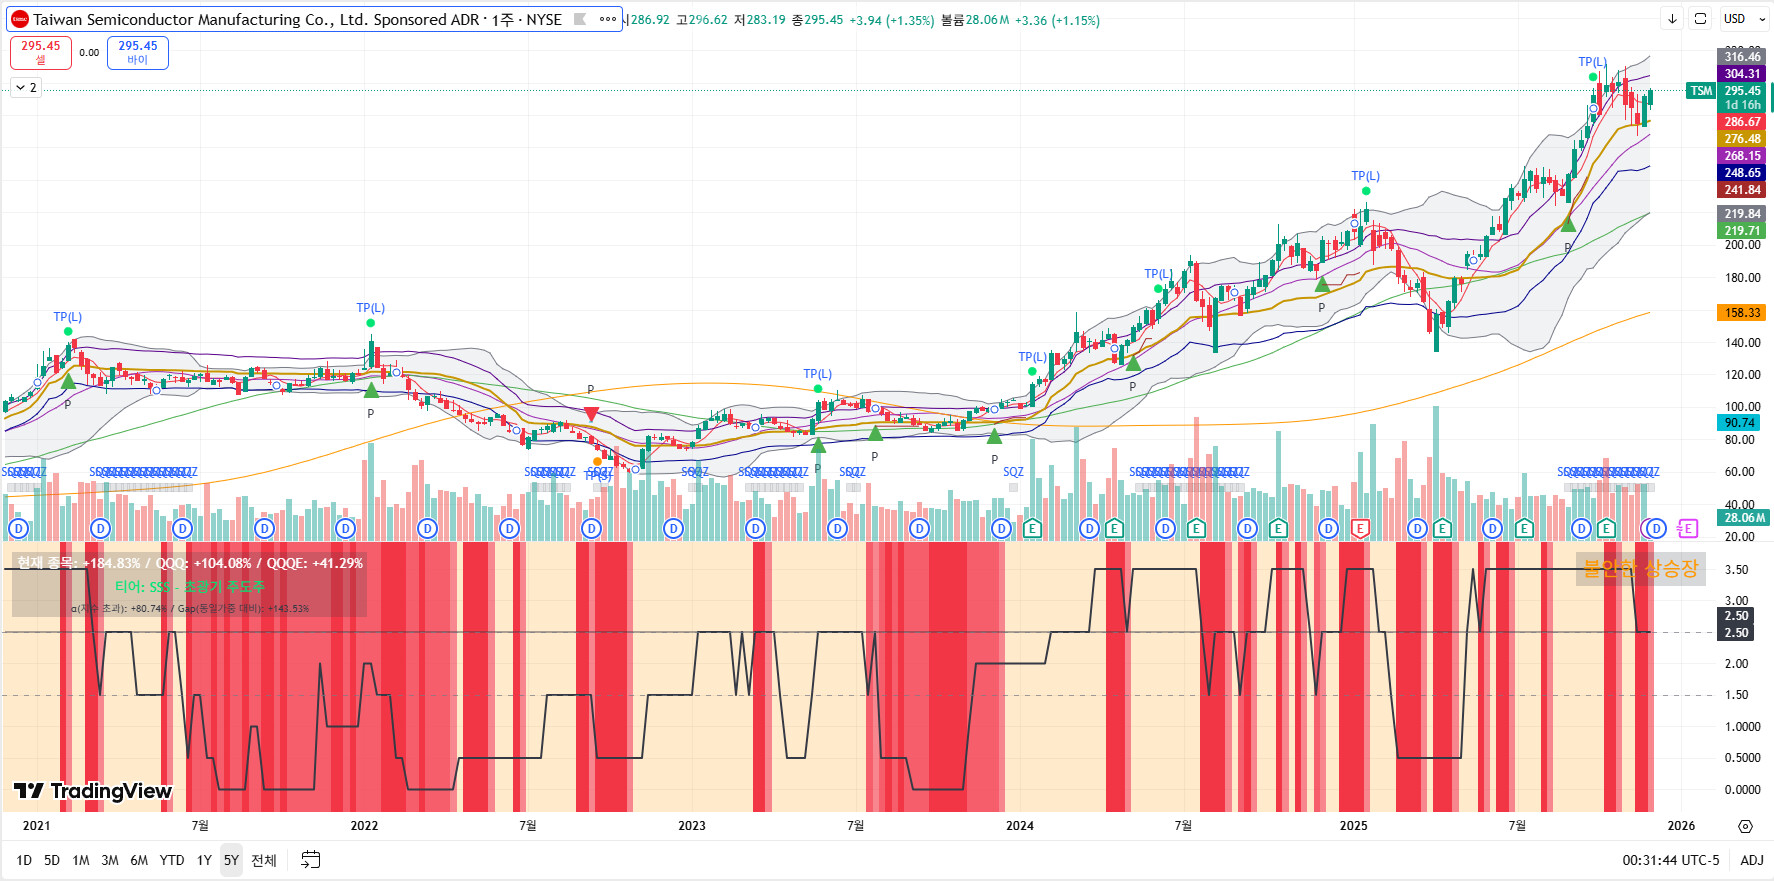Click the dividend D marker nearest the 2023 label
1774x881 pixels.
click(x=673, y=528)
